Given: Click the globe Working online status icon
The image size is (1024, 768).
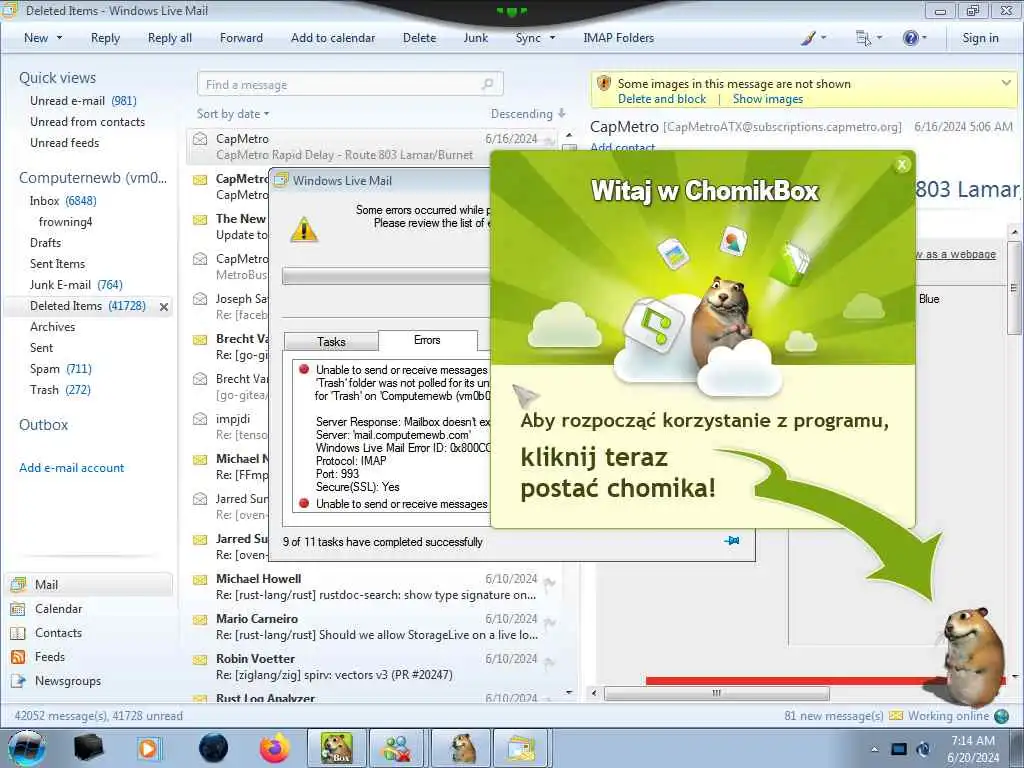Looking at the screenshot, I should tap(1001, 716).
